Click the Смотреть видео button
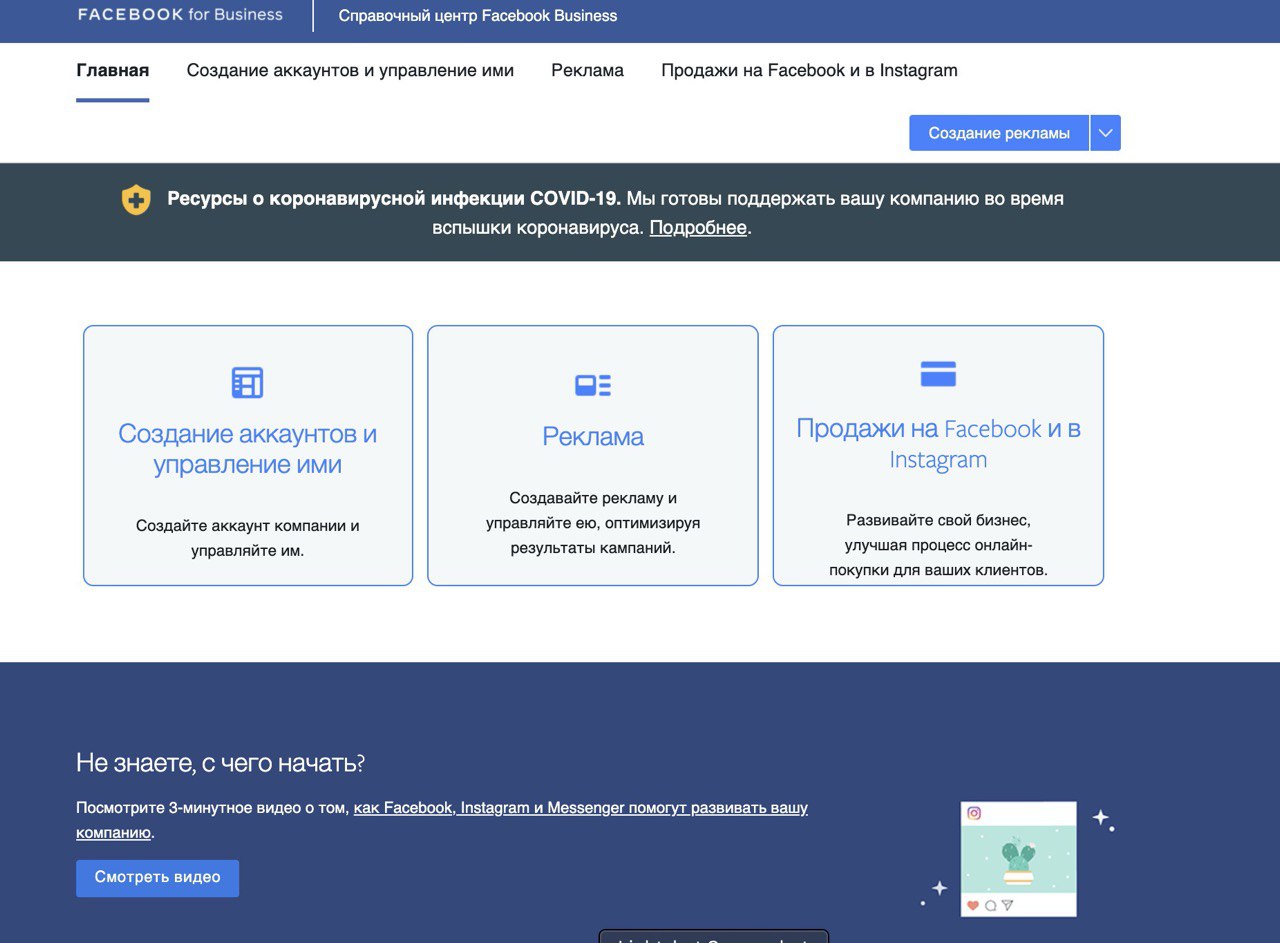This screenshot has width=1280, height=943. (x=157, y=877)
